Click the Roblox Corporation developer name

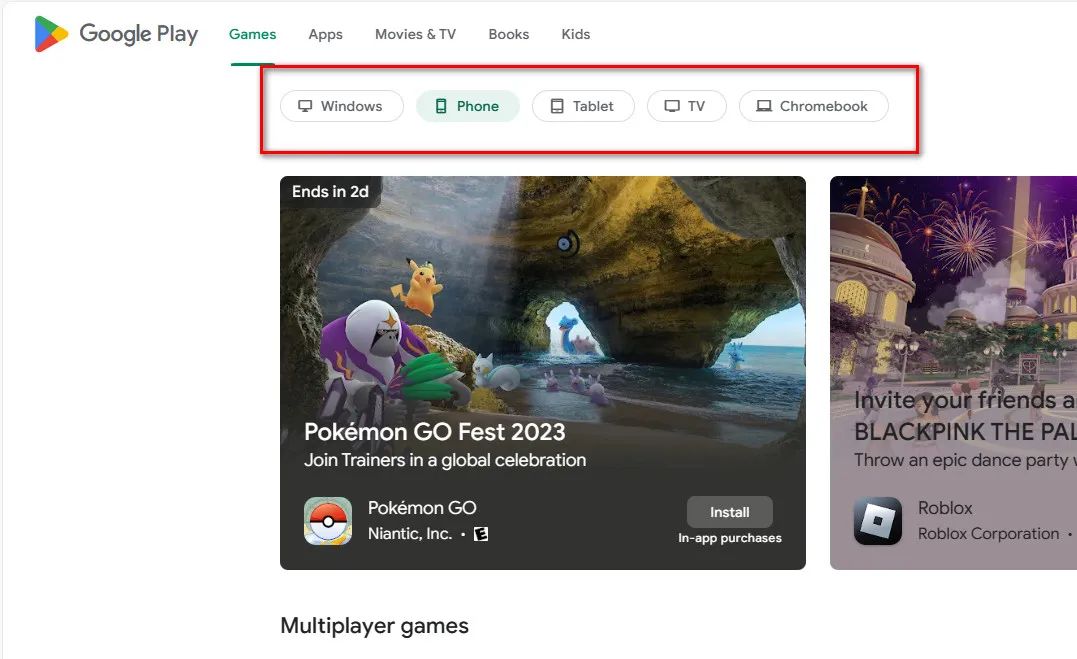click(988, 533)
